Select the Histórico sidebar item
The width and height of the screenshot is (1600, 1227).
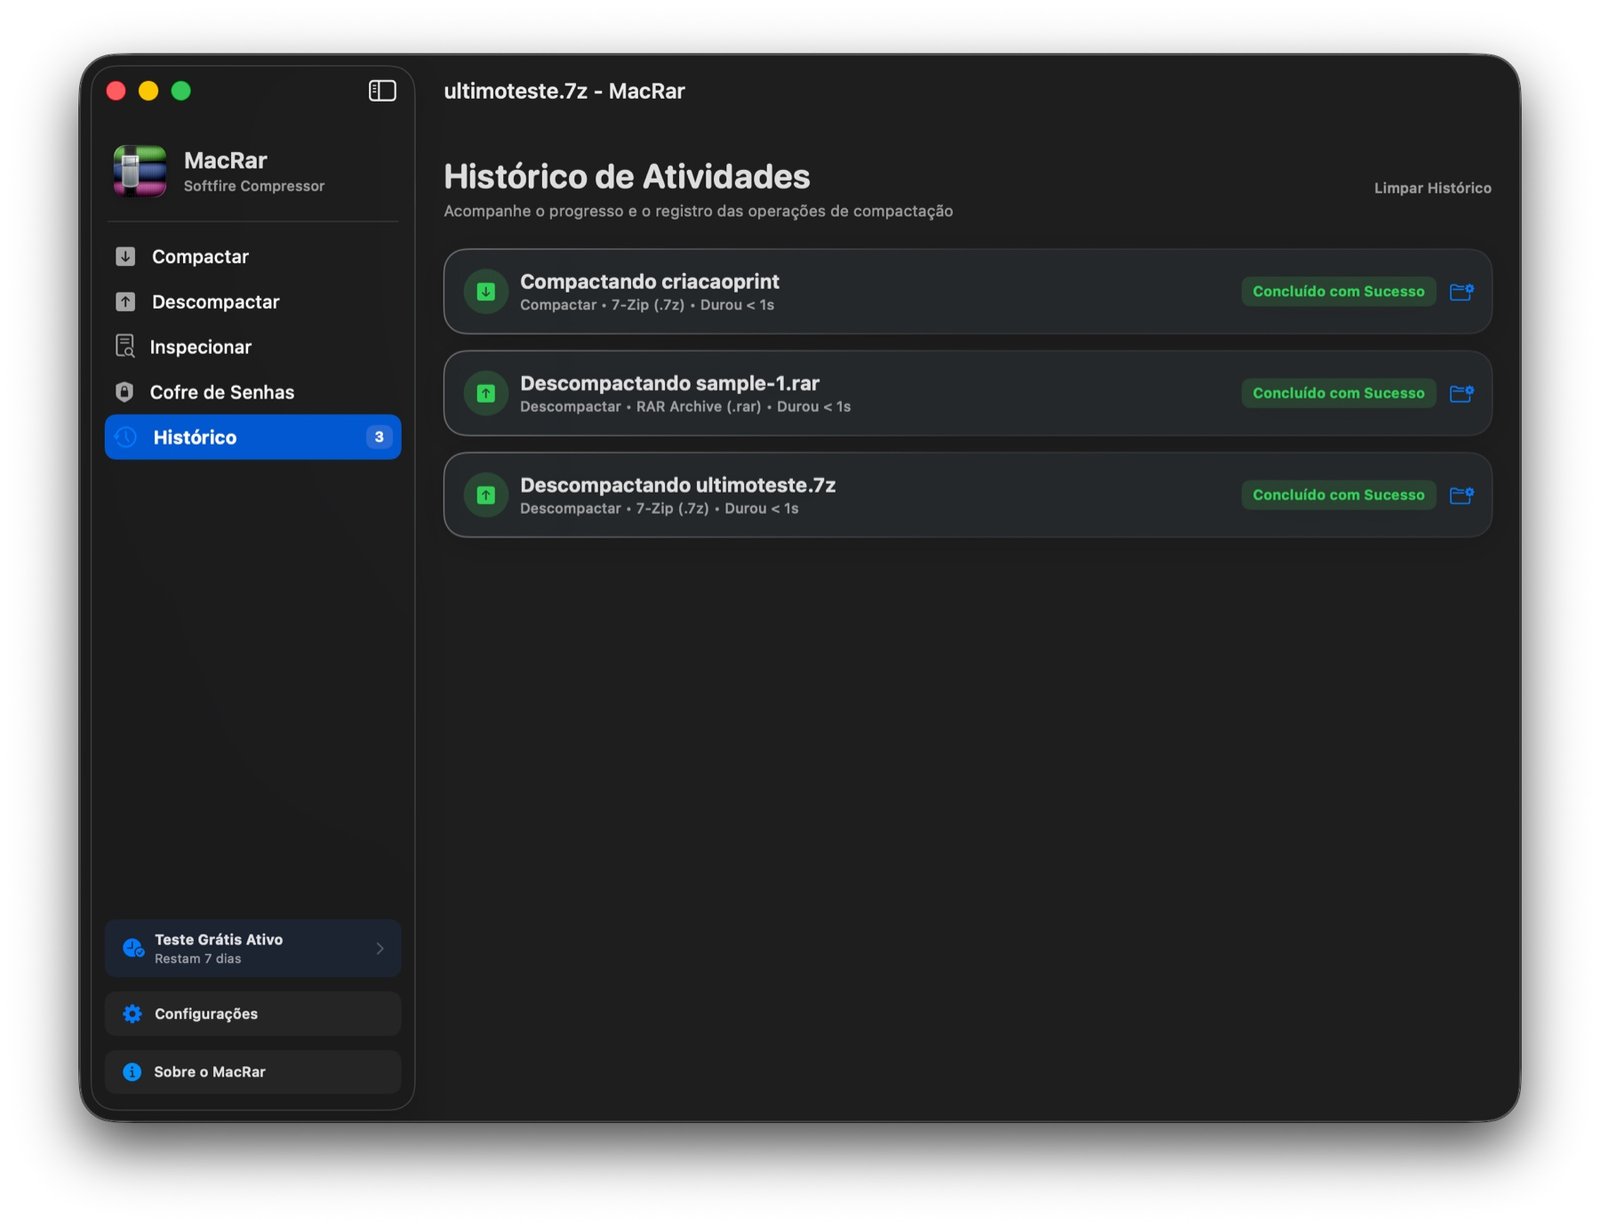click(253, 437)
